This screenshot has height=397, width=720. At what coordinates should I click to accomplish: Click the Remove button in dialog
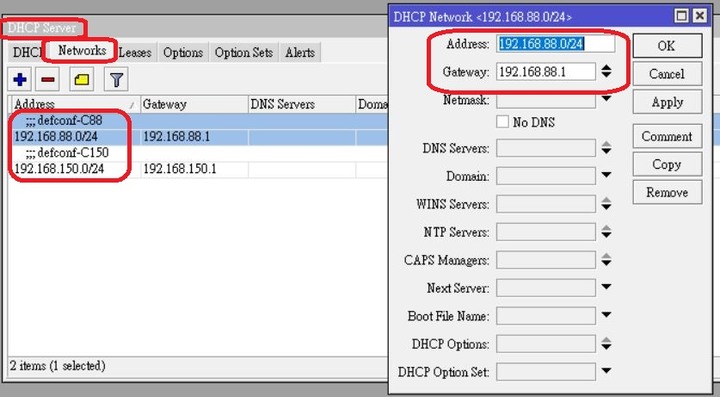pos(667,192)
